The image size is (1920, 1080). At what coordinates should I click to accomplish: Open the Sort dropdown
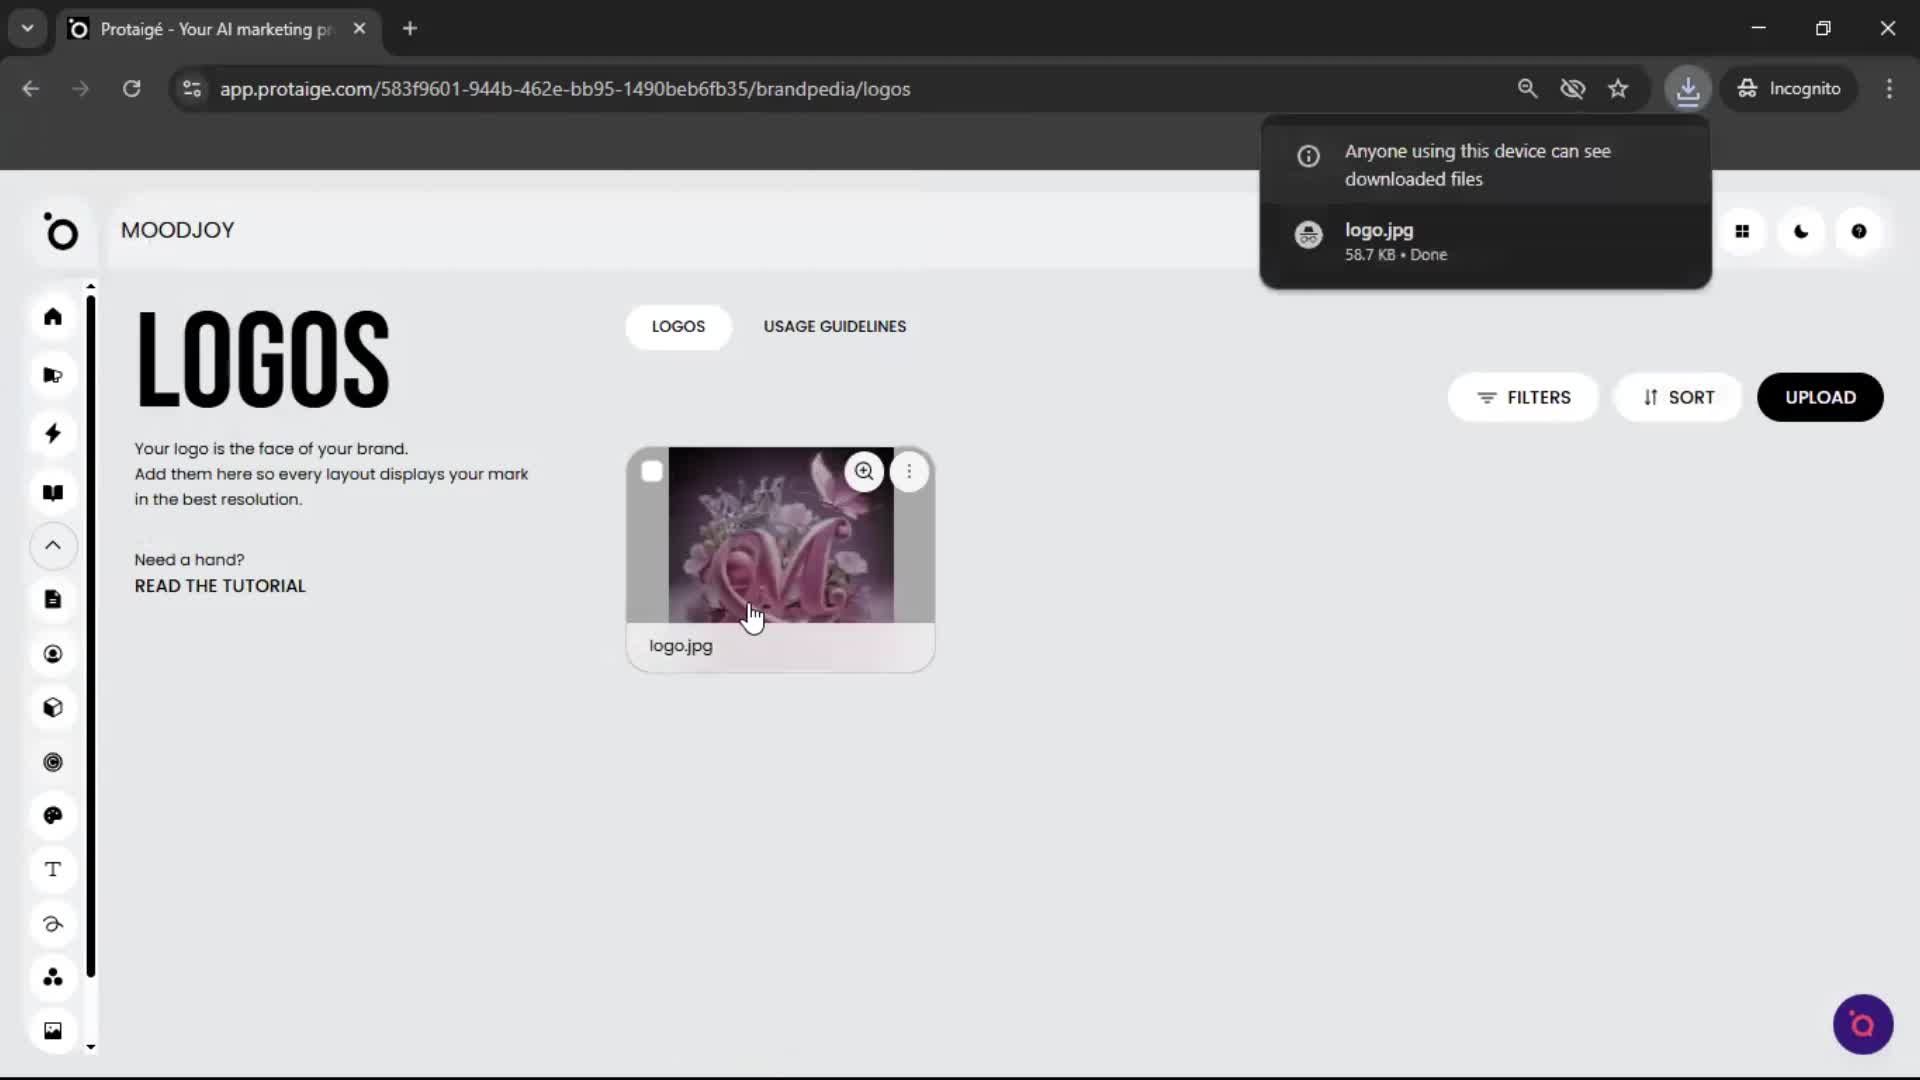(x=1678, y=397)
